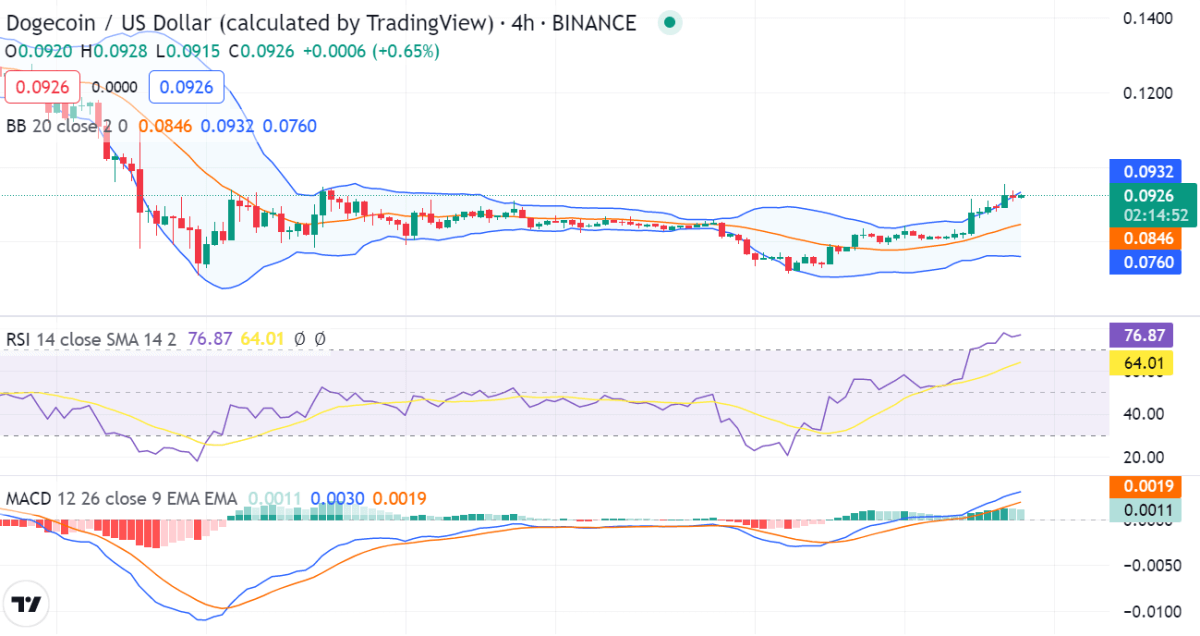Screen dimensions: 1200x636
Task: Click the L0.0915 low value
Action: [187, 50]
